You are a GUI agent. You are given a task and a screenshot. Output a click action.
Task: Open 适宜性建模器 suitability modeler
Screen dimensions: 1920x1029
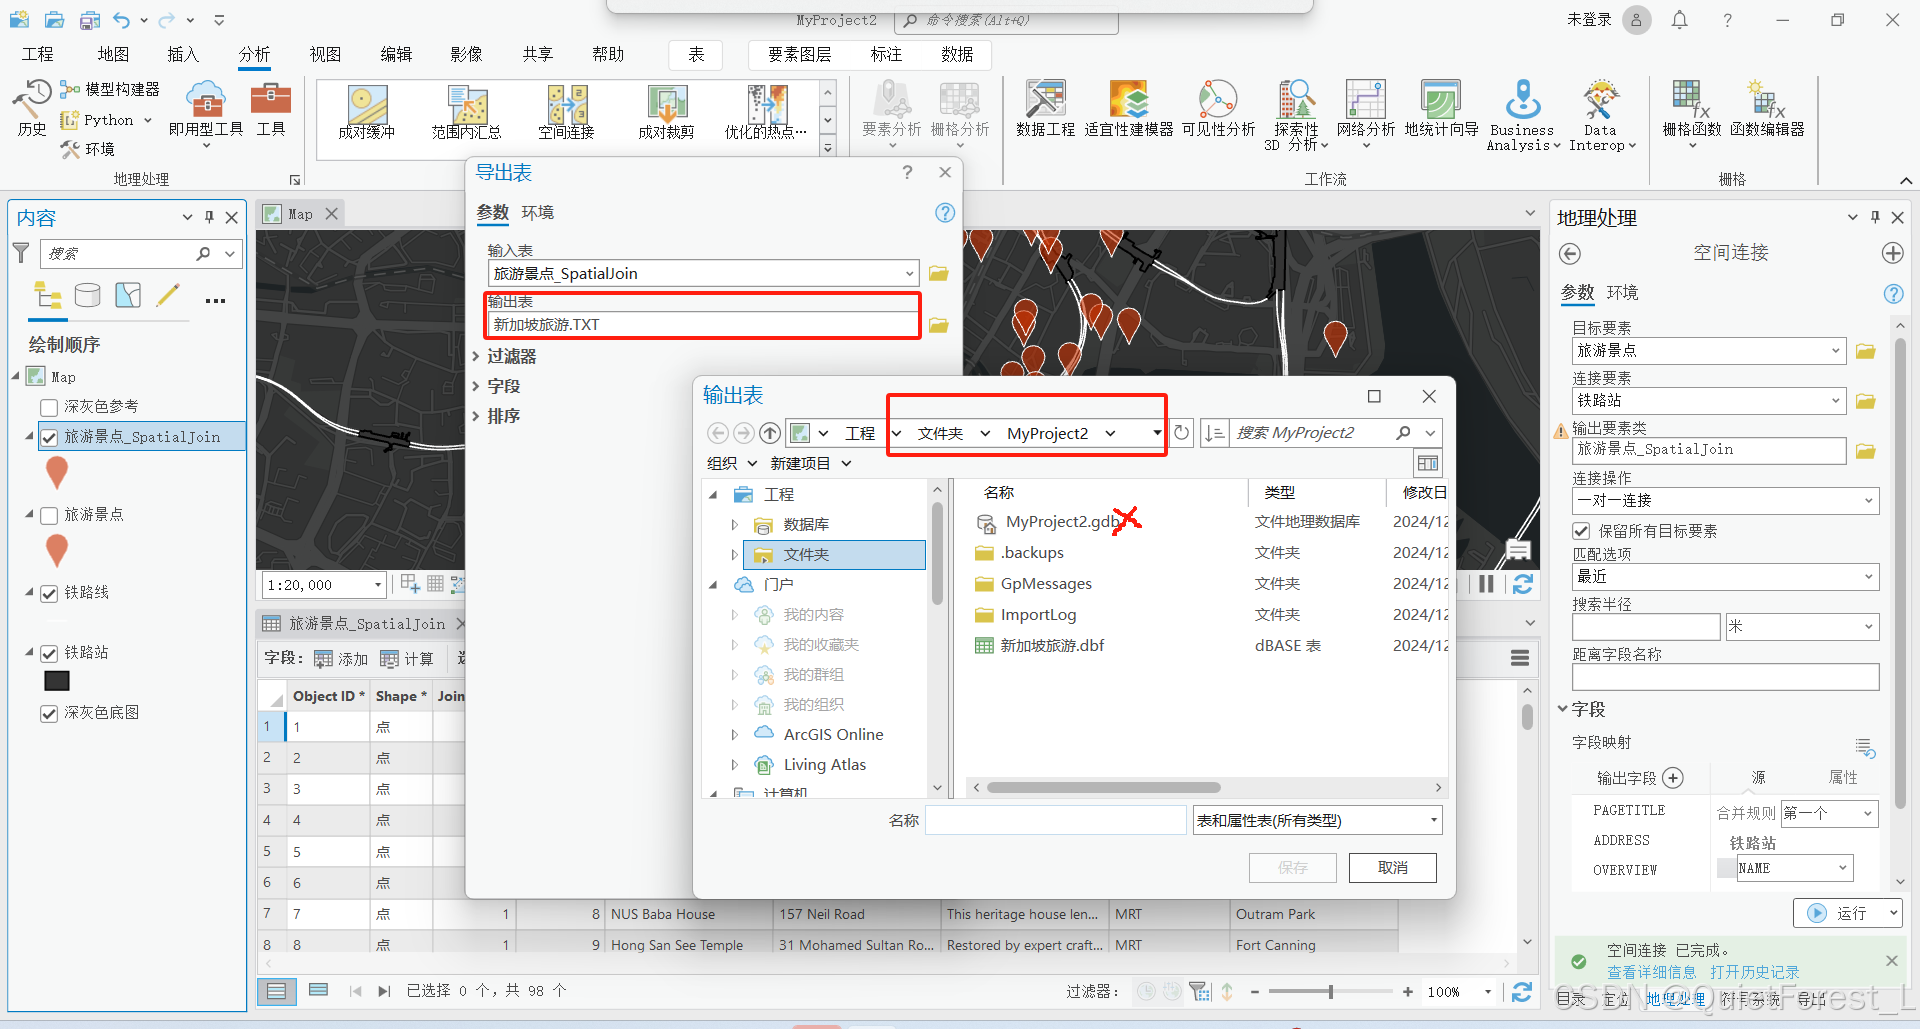click(1129, 108)
